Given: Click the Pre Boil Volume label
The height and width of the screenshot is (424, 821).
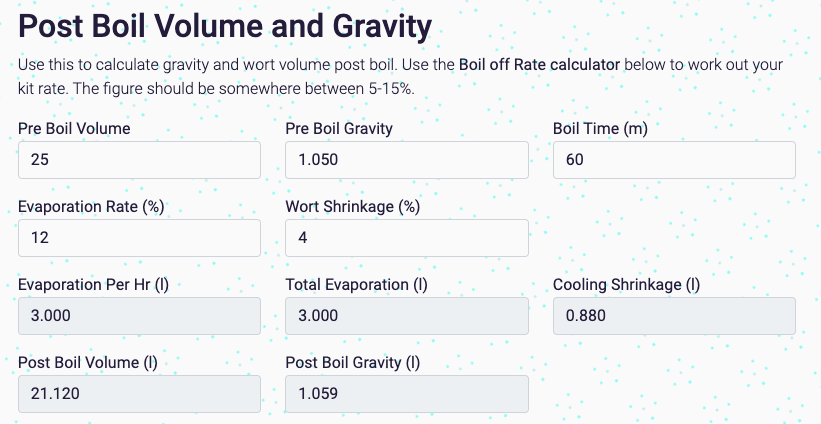Looking at the screenshot, I should [74, 128].
